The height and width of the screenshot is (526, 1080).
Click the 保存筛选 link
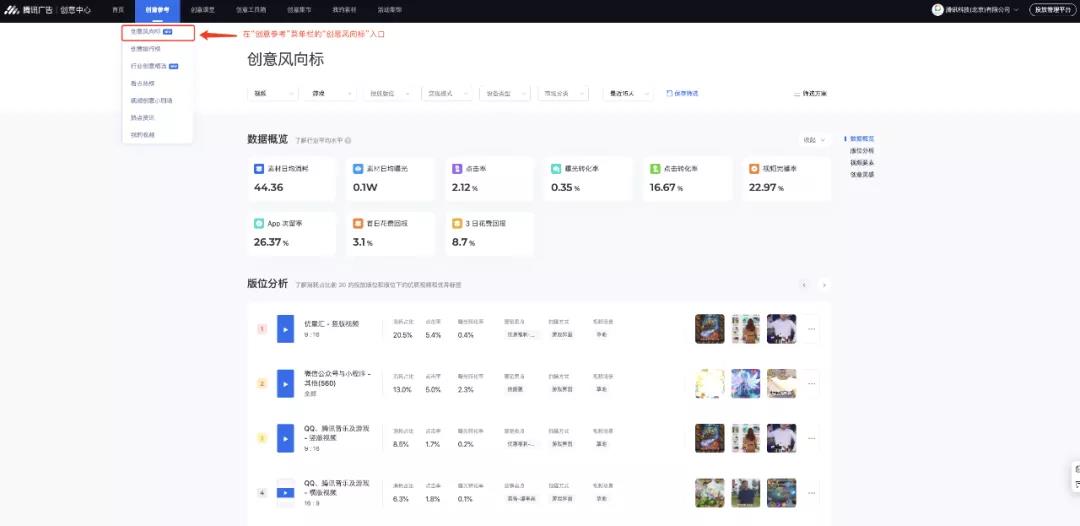pyautogui.click(x=682, y=93)
